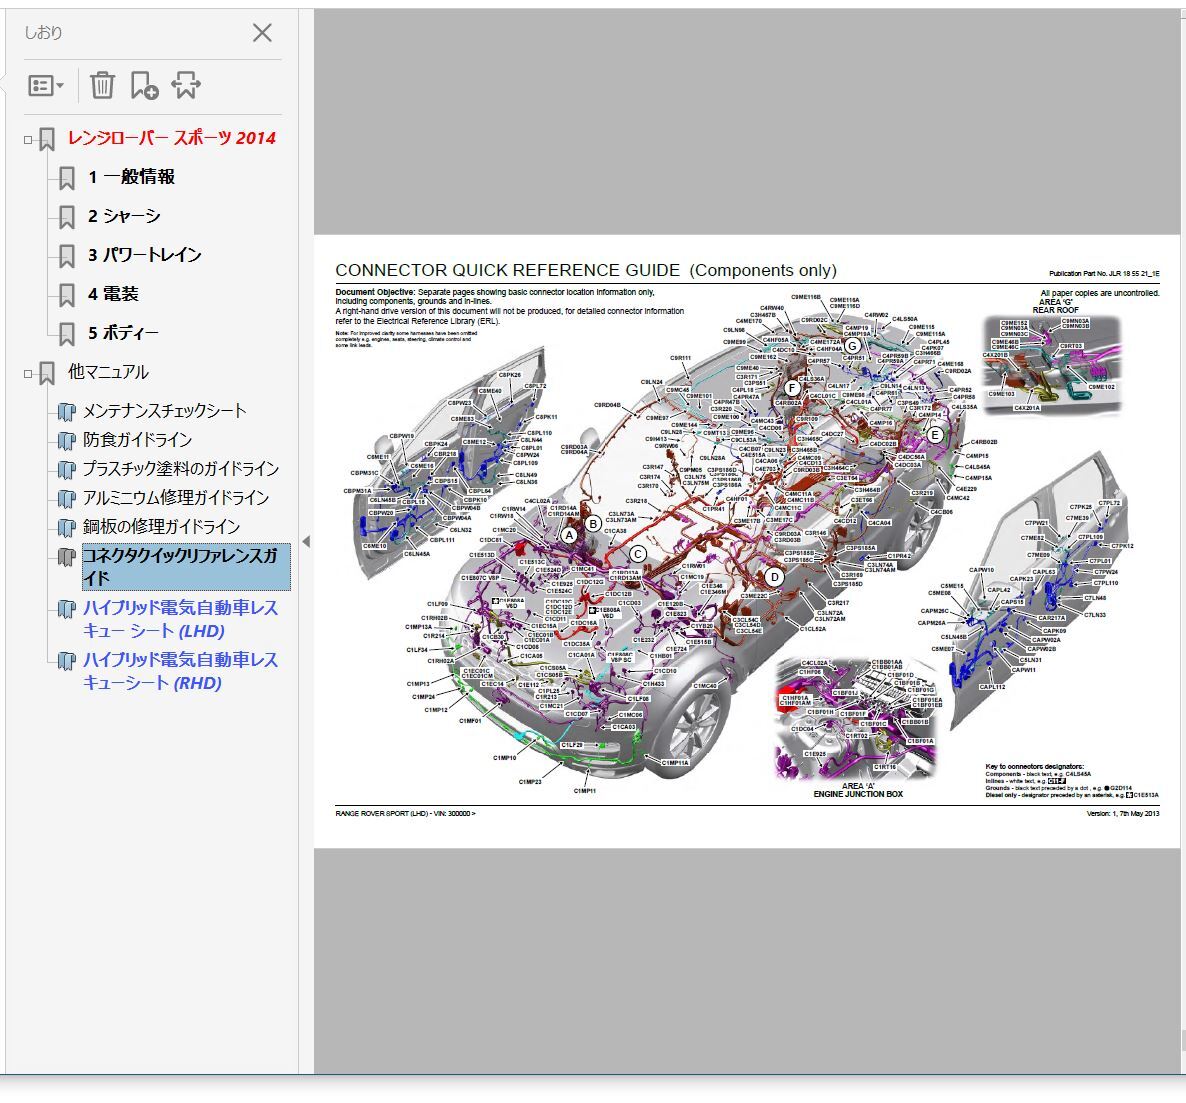Click area marker E on the diagram
Image resolution: width=1186 pixels, height=1103 pixels.
[x=935, y=435]
